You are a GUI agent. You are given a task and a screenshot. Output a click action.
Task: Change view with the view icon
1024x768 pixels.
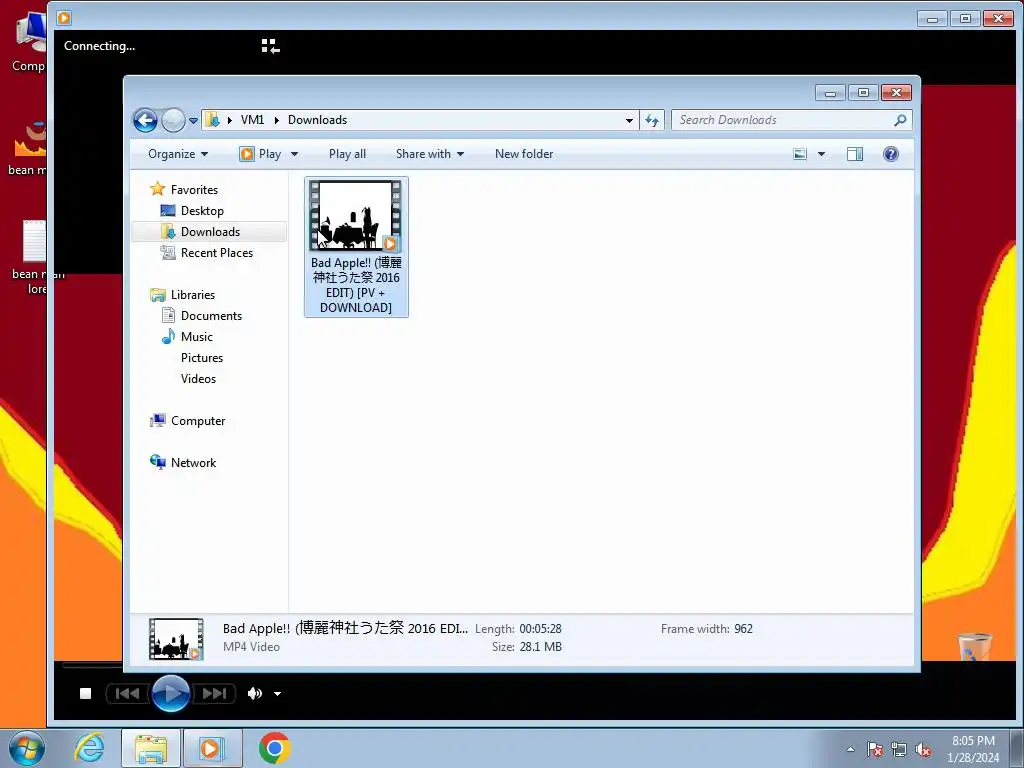(x=800, y=154)
